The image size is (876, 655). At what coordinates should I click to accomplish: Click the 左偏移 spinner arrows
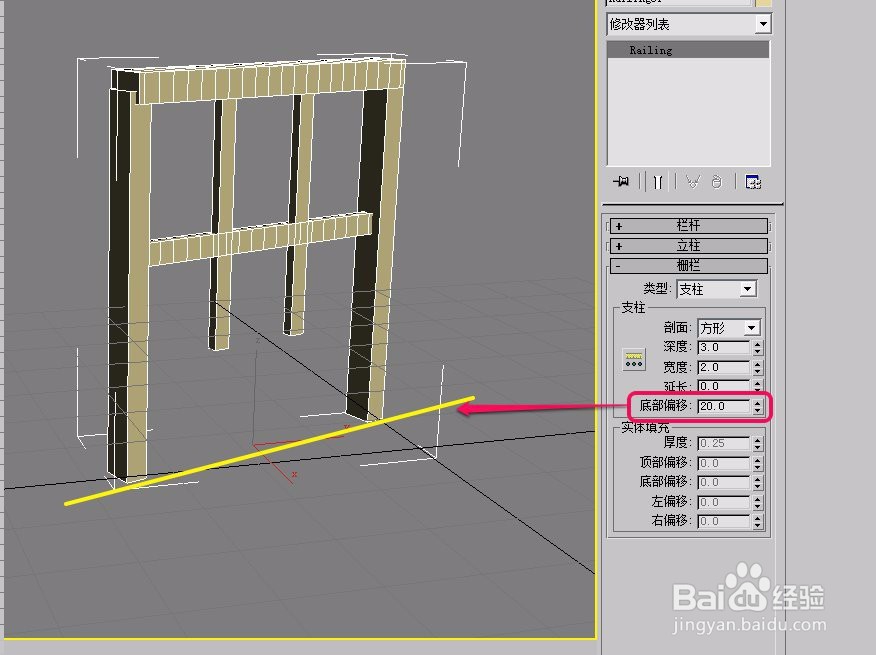tap(758, 503)
